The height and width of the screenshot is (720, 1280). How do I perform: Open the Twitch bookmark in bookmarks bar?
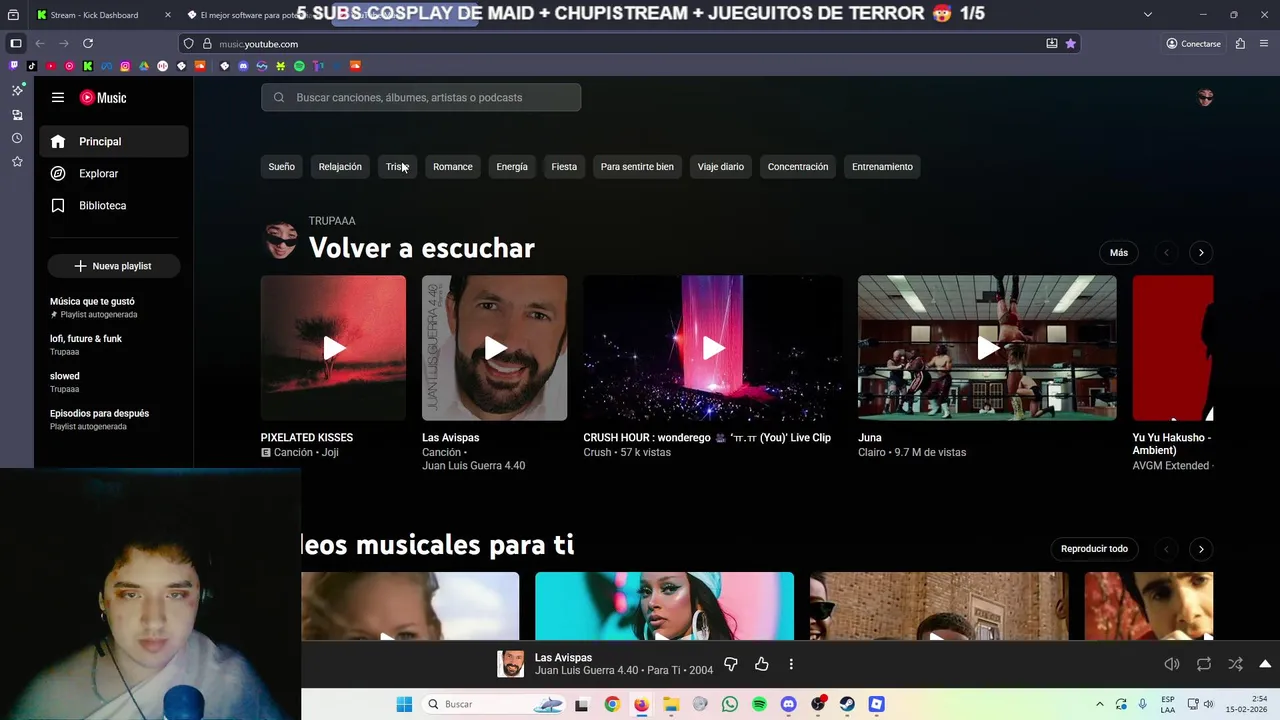point(13,66)
